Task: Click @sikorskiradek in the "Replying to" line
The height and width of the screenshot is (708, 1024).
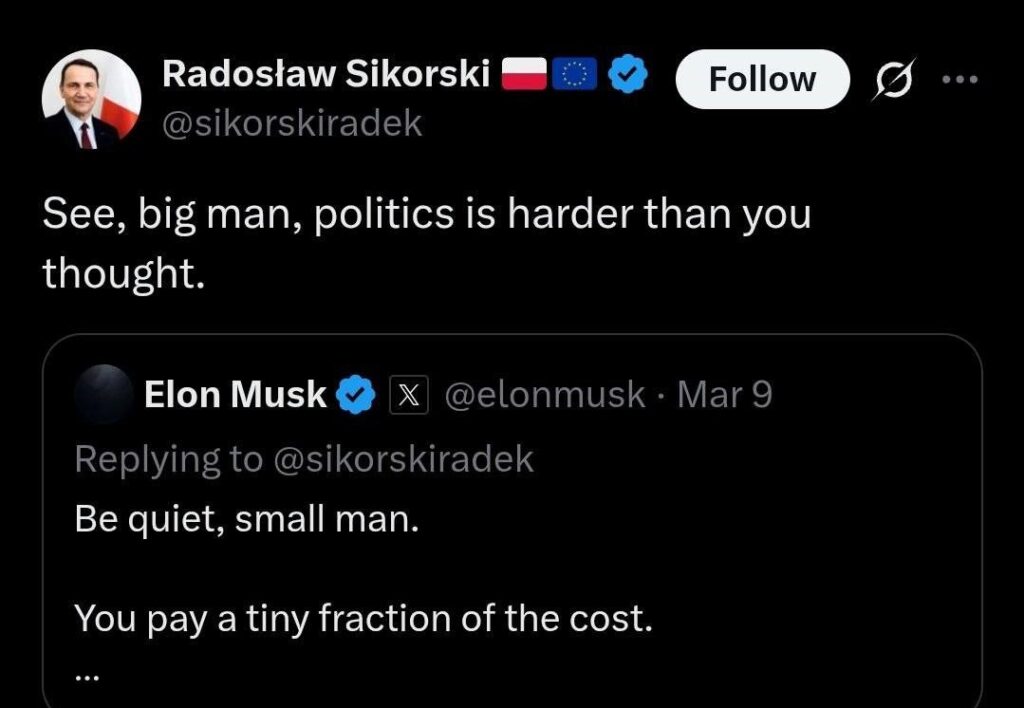Action: pyautogui.click(x=403, y=459)
